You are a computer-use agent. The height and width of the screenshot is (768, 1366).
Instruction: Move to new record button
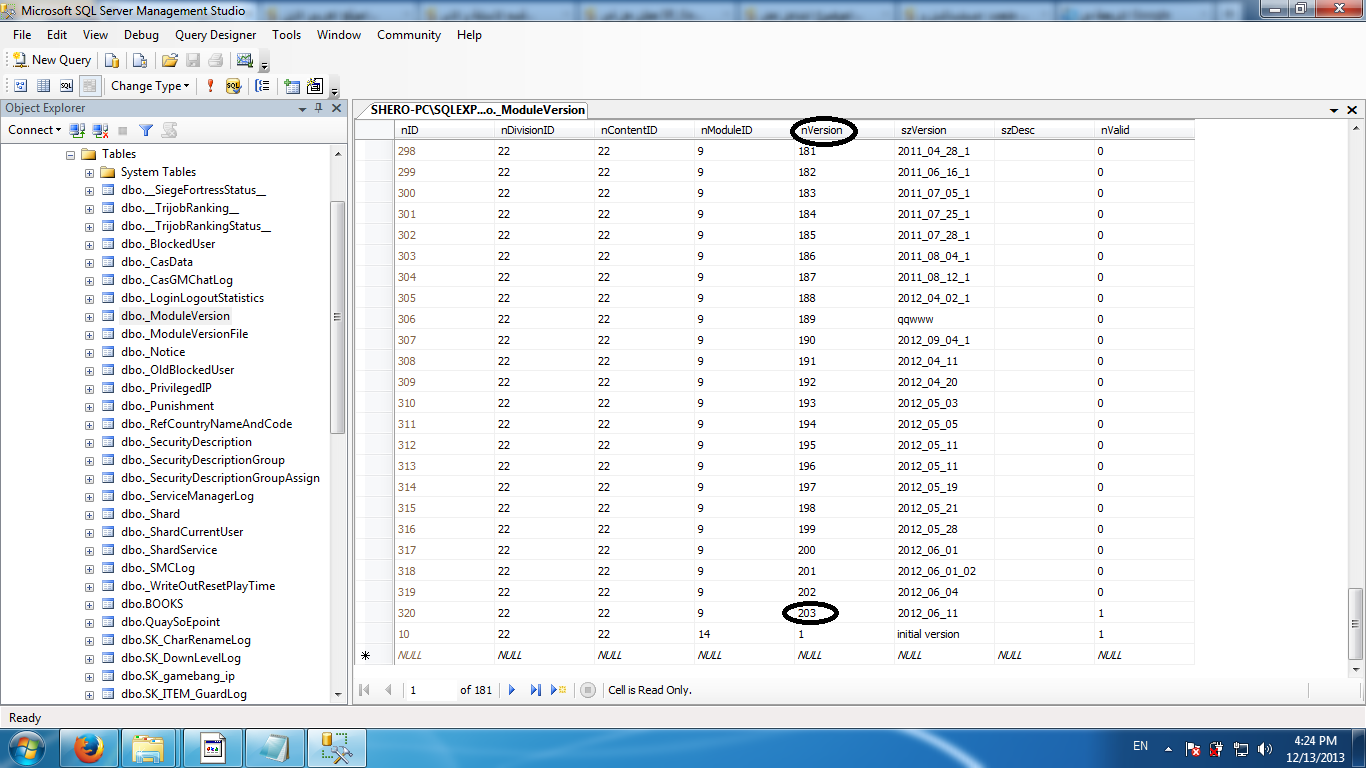(558, 690)
